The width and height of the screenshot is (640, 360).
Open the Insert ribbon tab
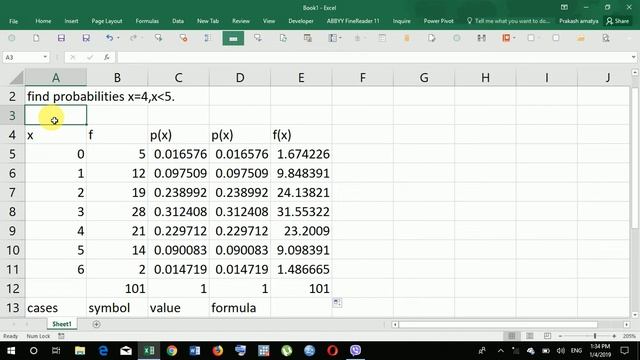(71, 21)
